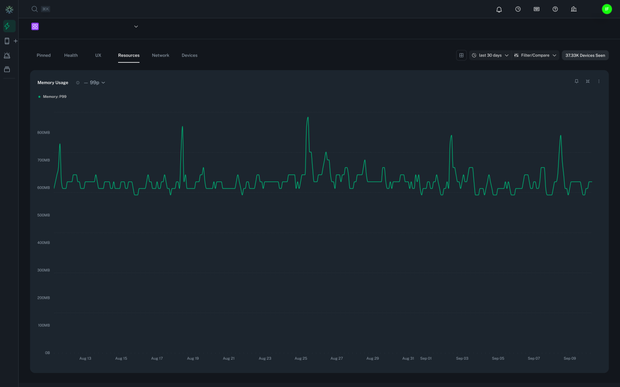Screen dimensions: 620x387
Task: Open the 99p percentile dropdown
Action: click(95, 83)
